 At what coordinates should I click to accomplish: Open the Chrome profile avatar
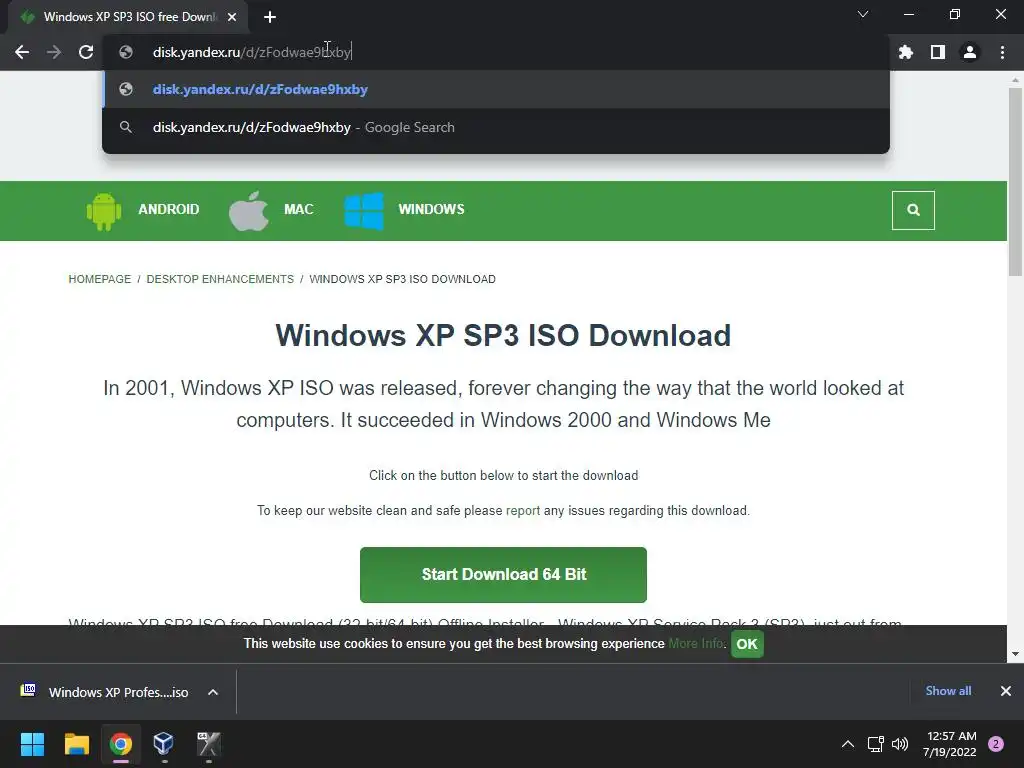point(970,52)
